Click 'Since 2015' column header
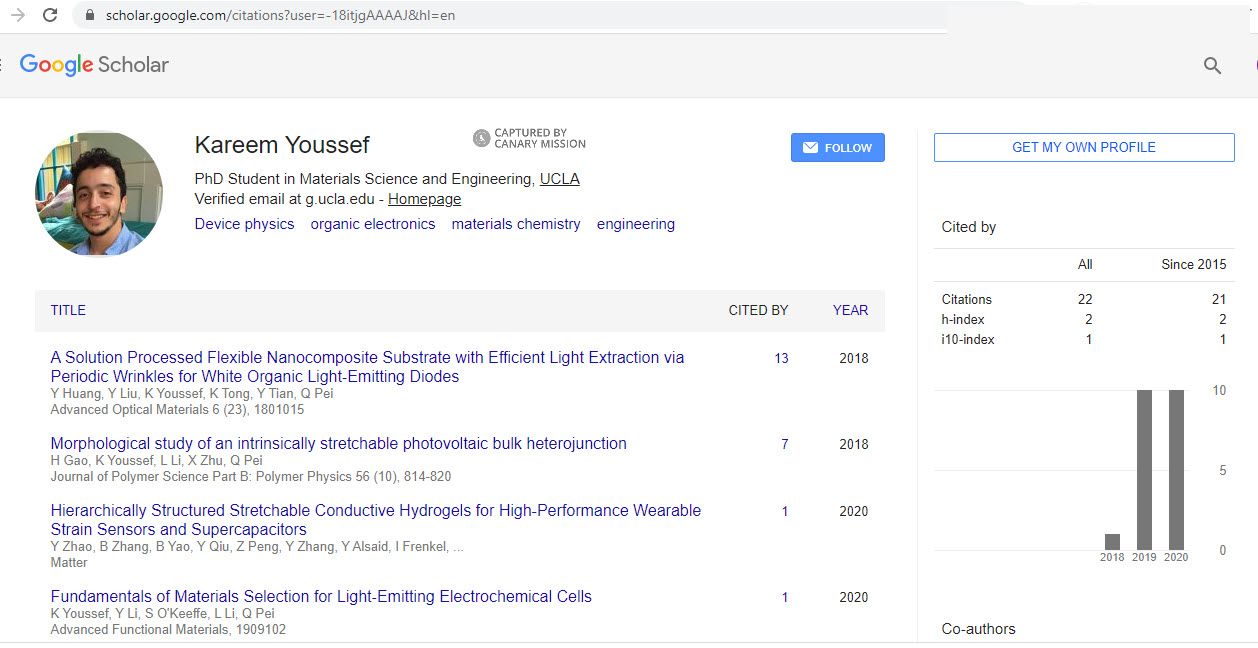The height and width of the screenshot is (648, 1258). (1193, 264)
